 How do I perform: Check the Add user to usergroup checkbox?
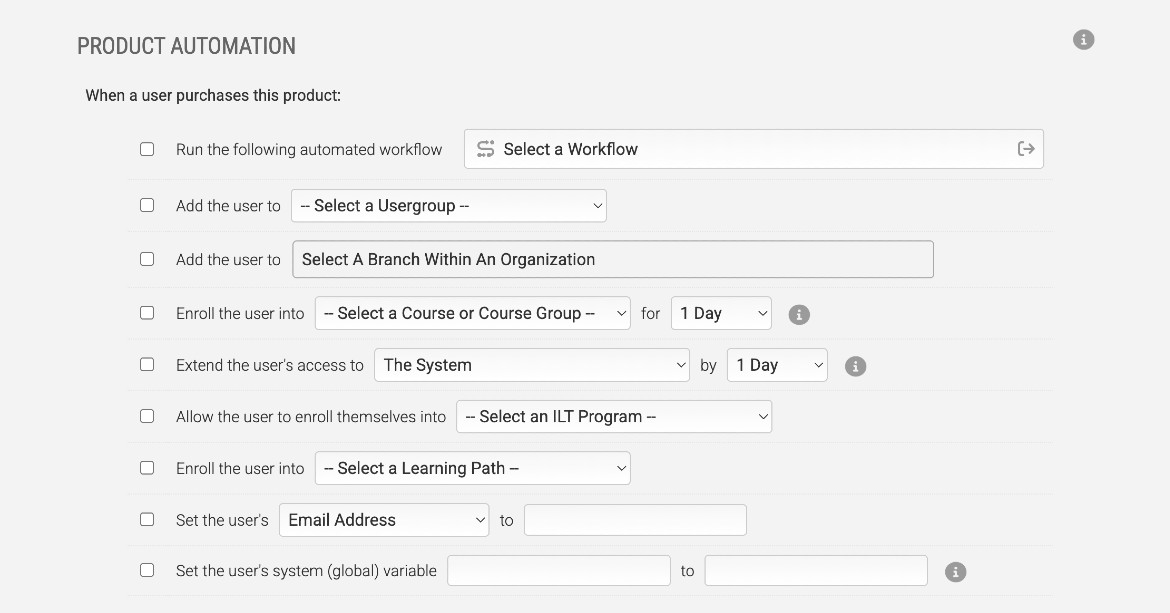(147, 205)
